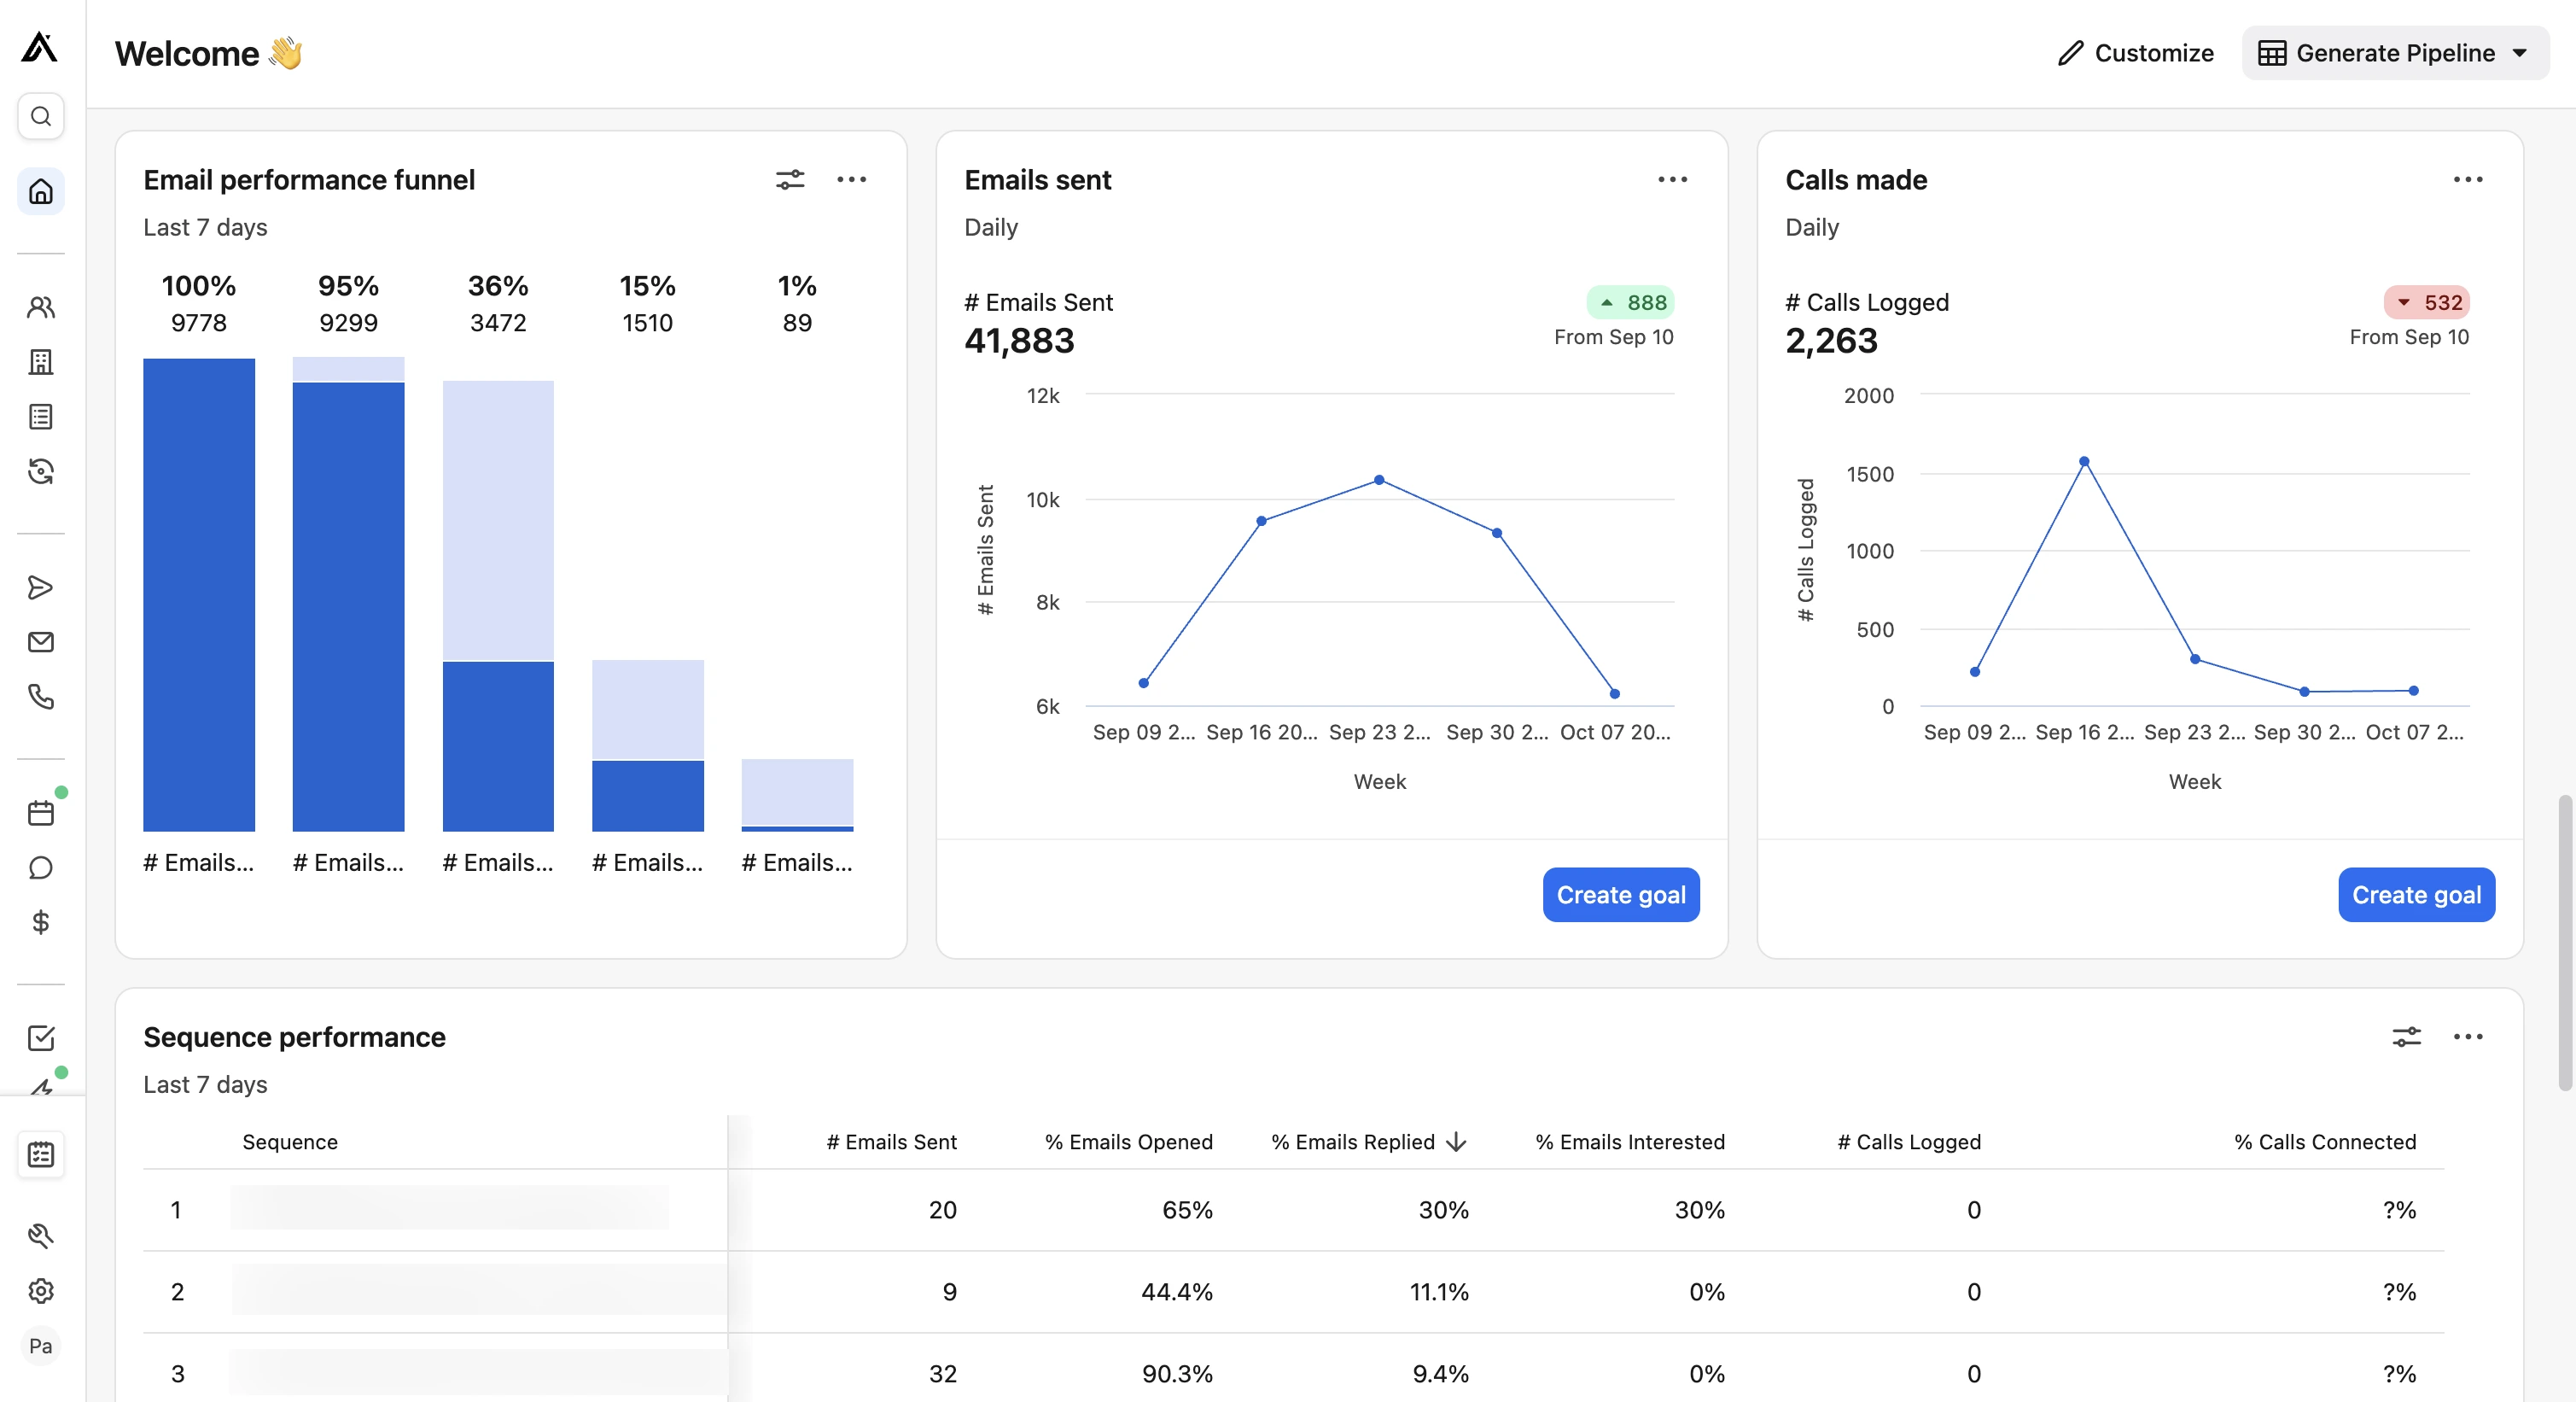Image resolution: width=2576 pixels, height=1402 pixels.
Task: Open the search icon in sidebar
Action: pos(41,117)
